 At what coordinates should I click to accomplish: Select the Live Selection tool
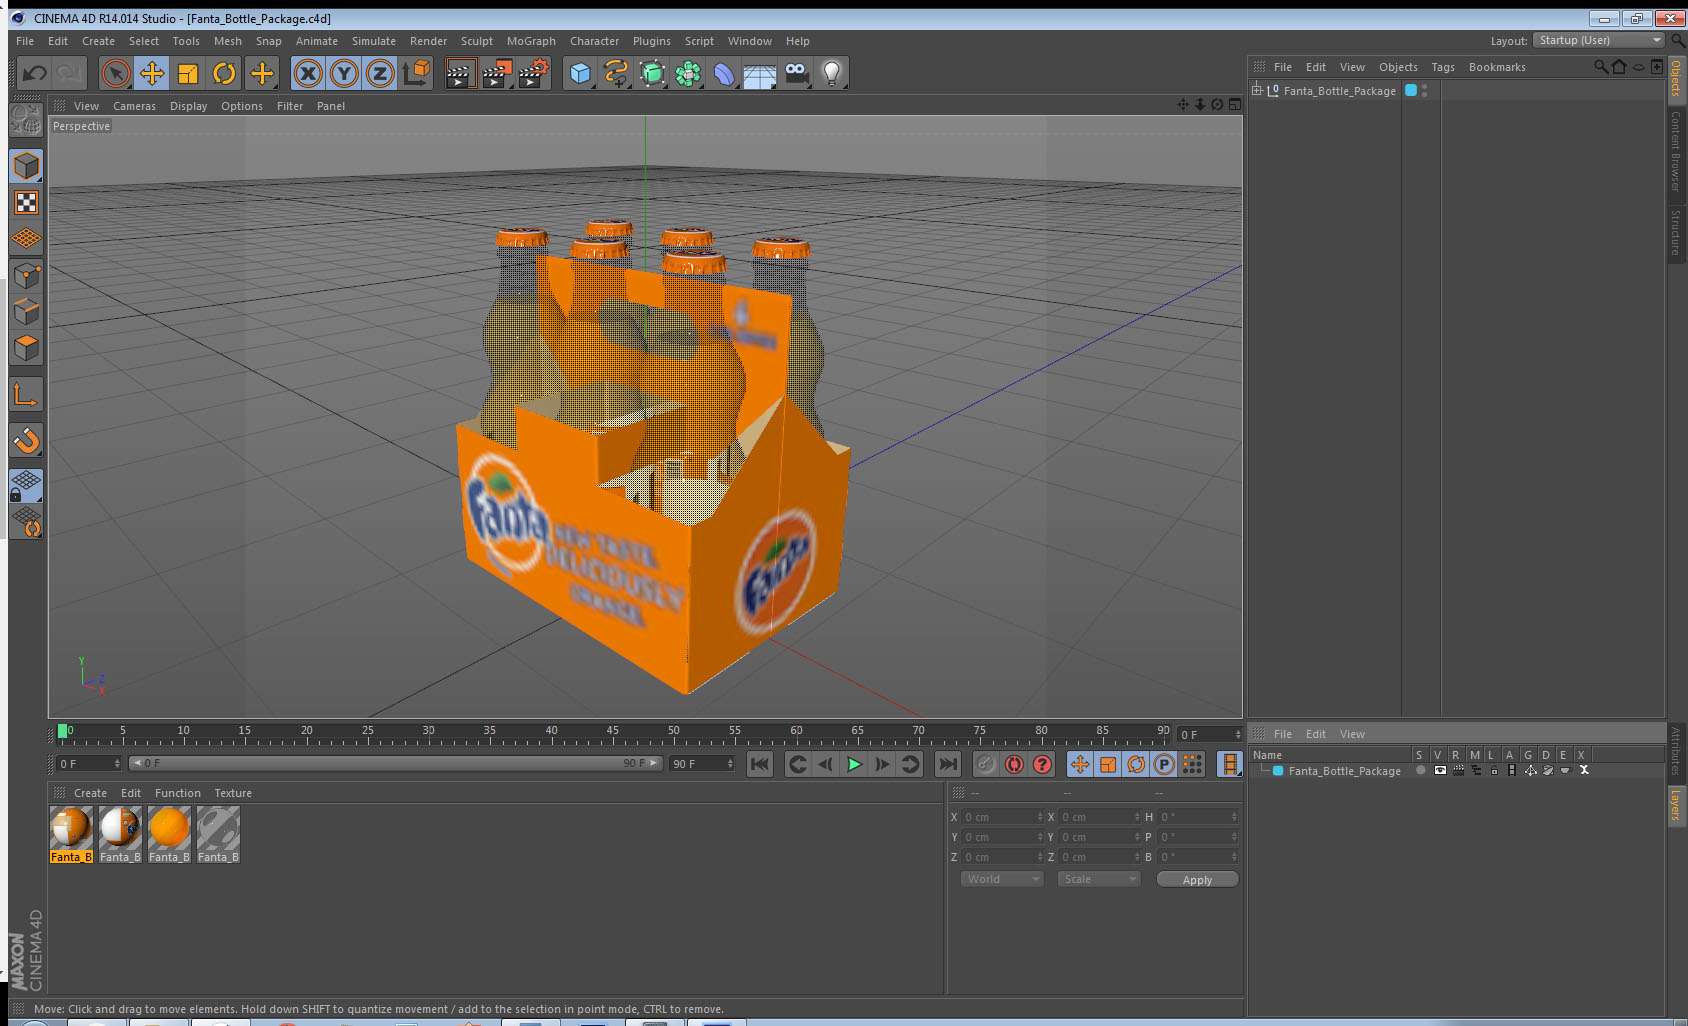(116, 73)
